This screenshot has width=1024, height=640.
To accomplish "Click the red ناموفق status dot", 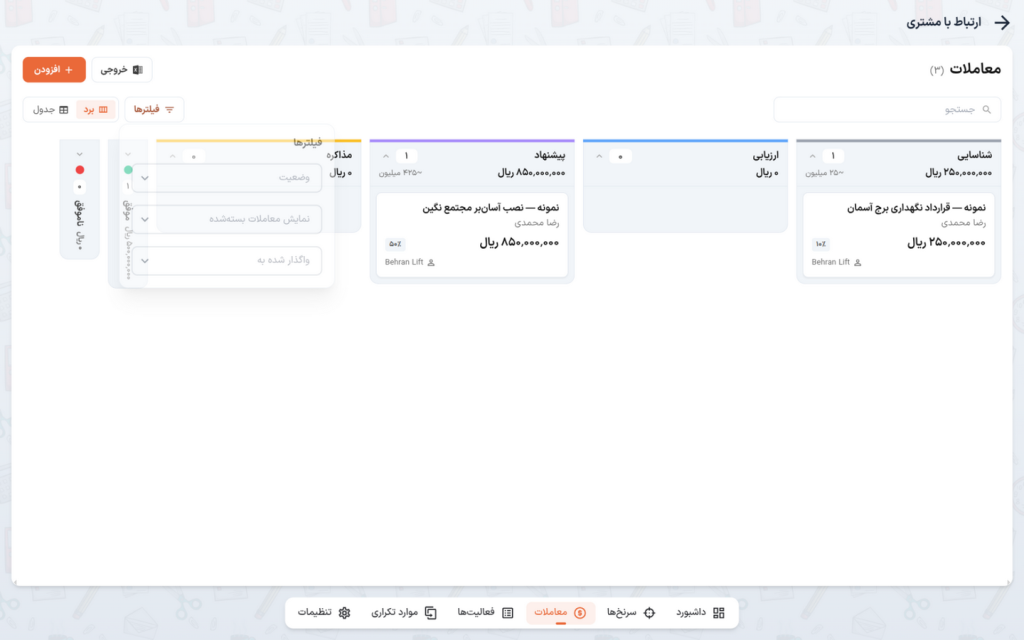I will click(x=80, y=170).
